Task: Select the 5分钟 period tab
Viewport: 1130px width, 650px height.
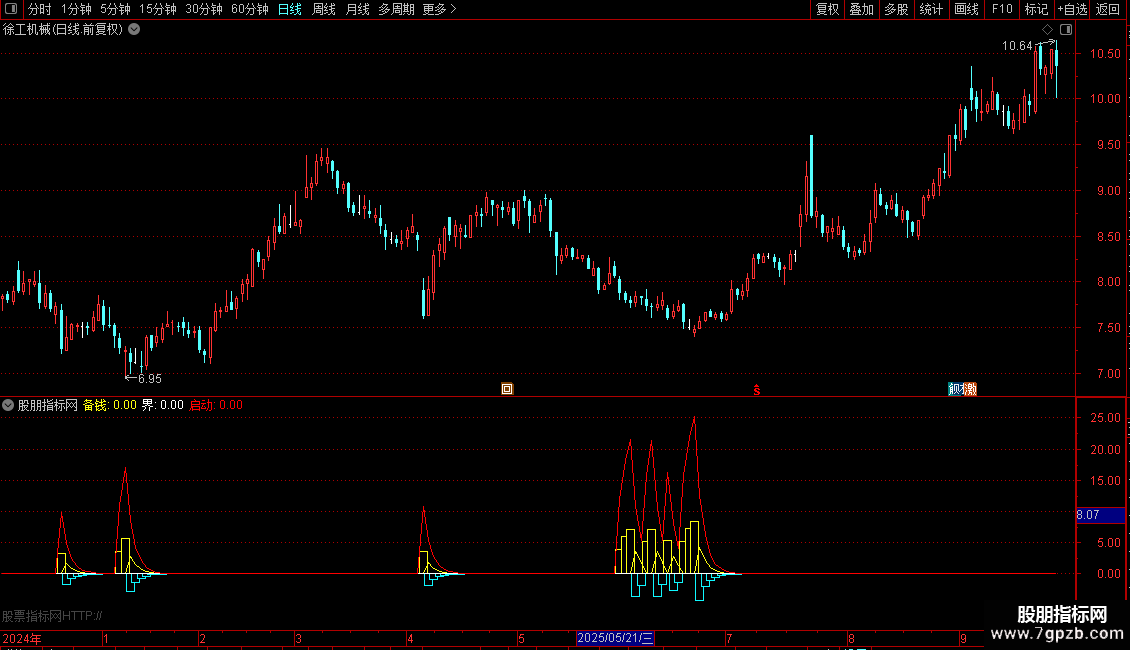Action: point(115,9)
